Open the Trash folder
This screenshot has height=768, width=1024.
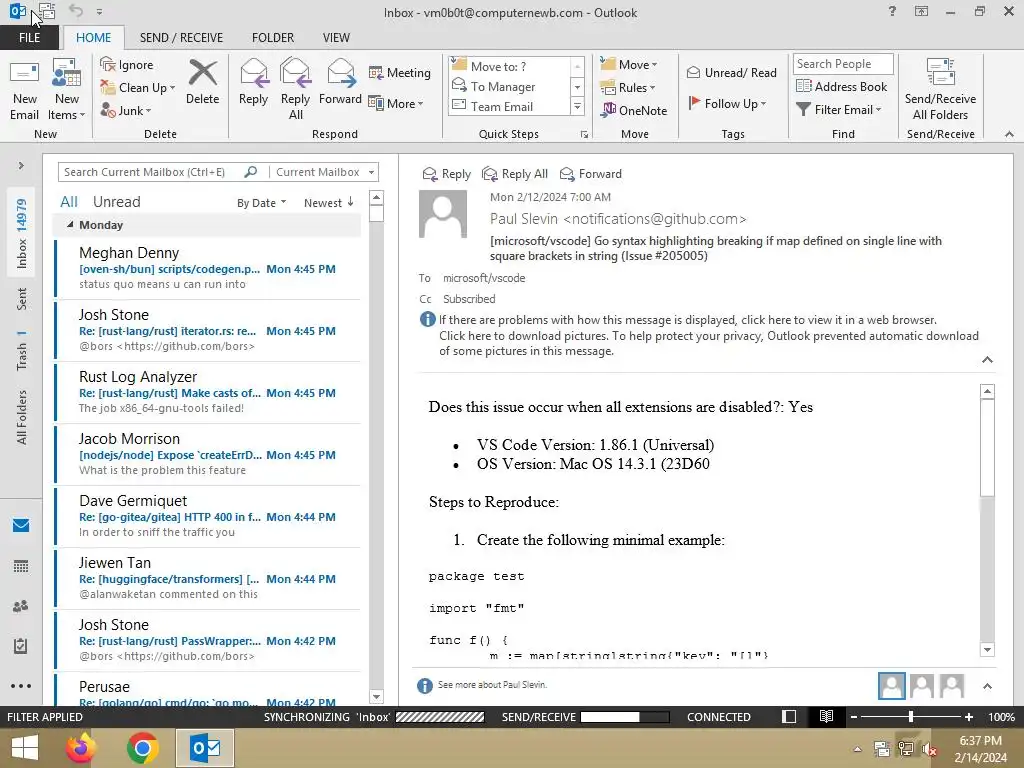point(22,350)
